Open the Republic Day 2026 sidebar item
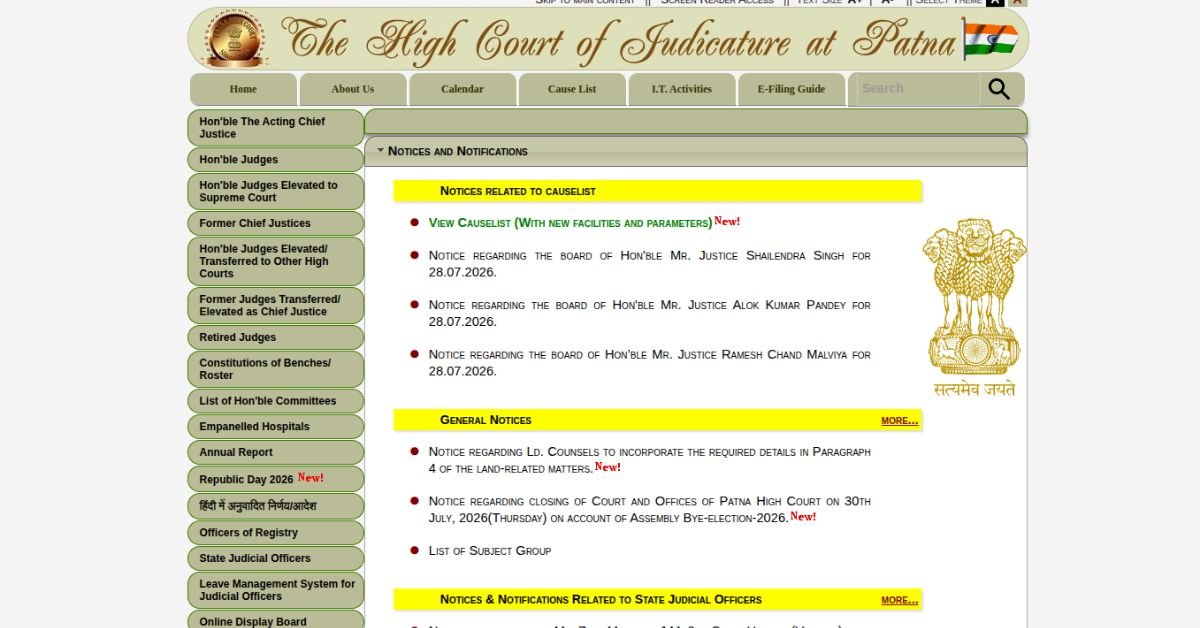Image resolution: width=1200 pixels, height=628 pixels. pyautogui.click(x=275, y=479)
